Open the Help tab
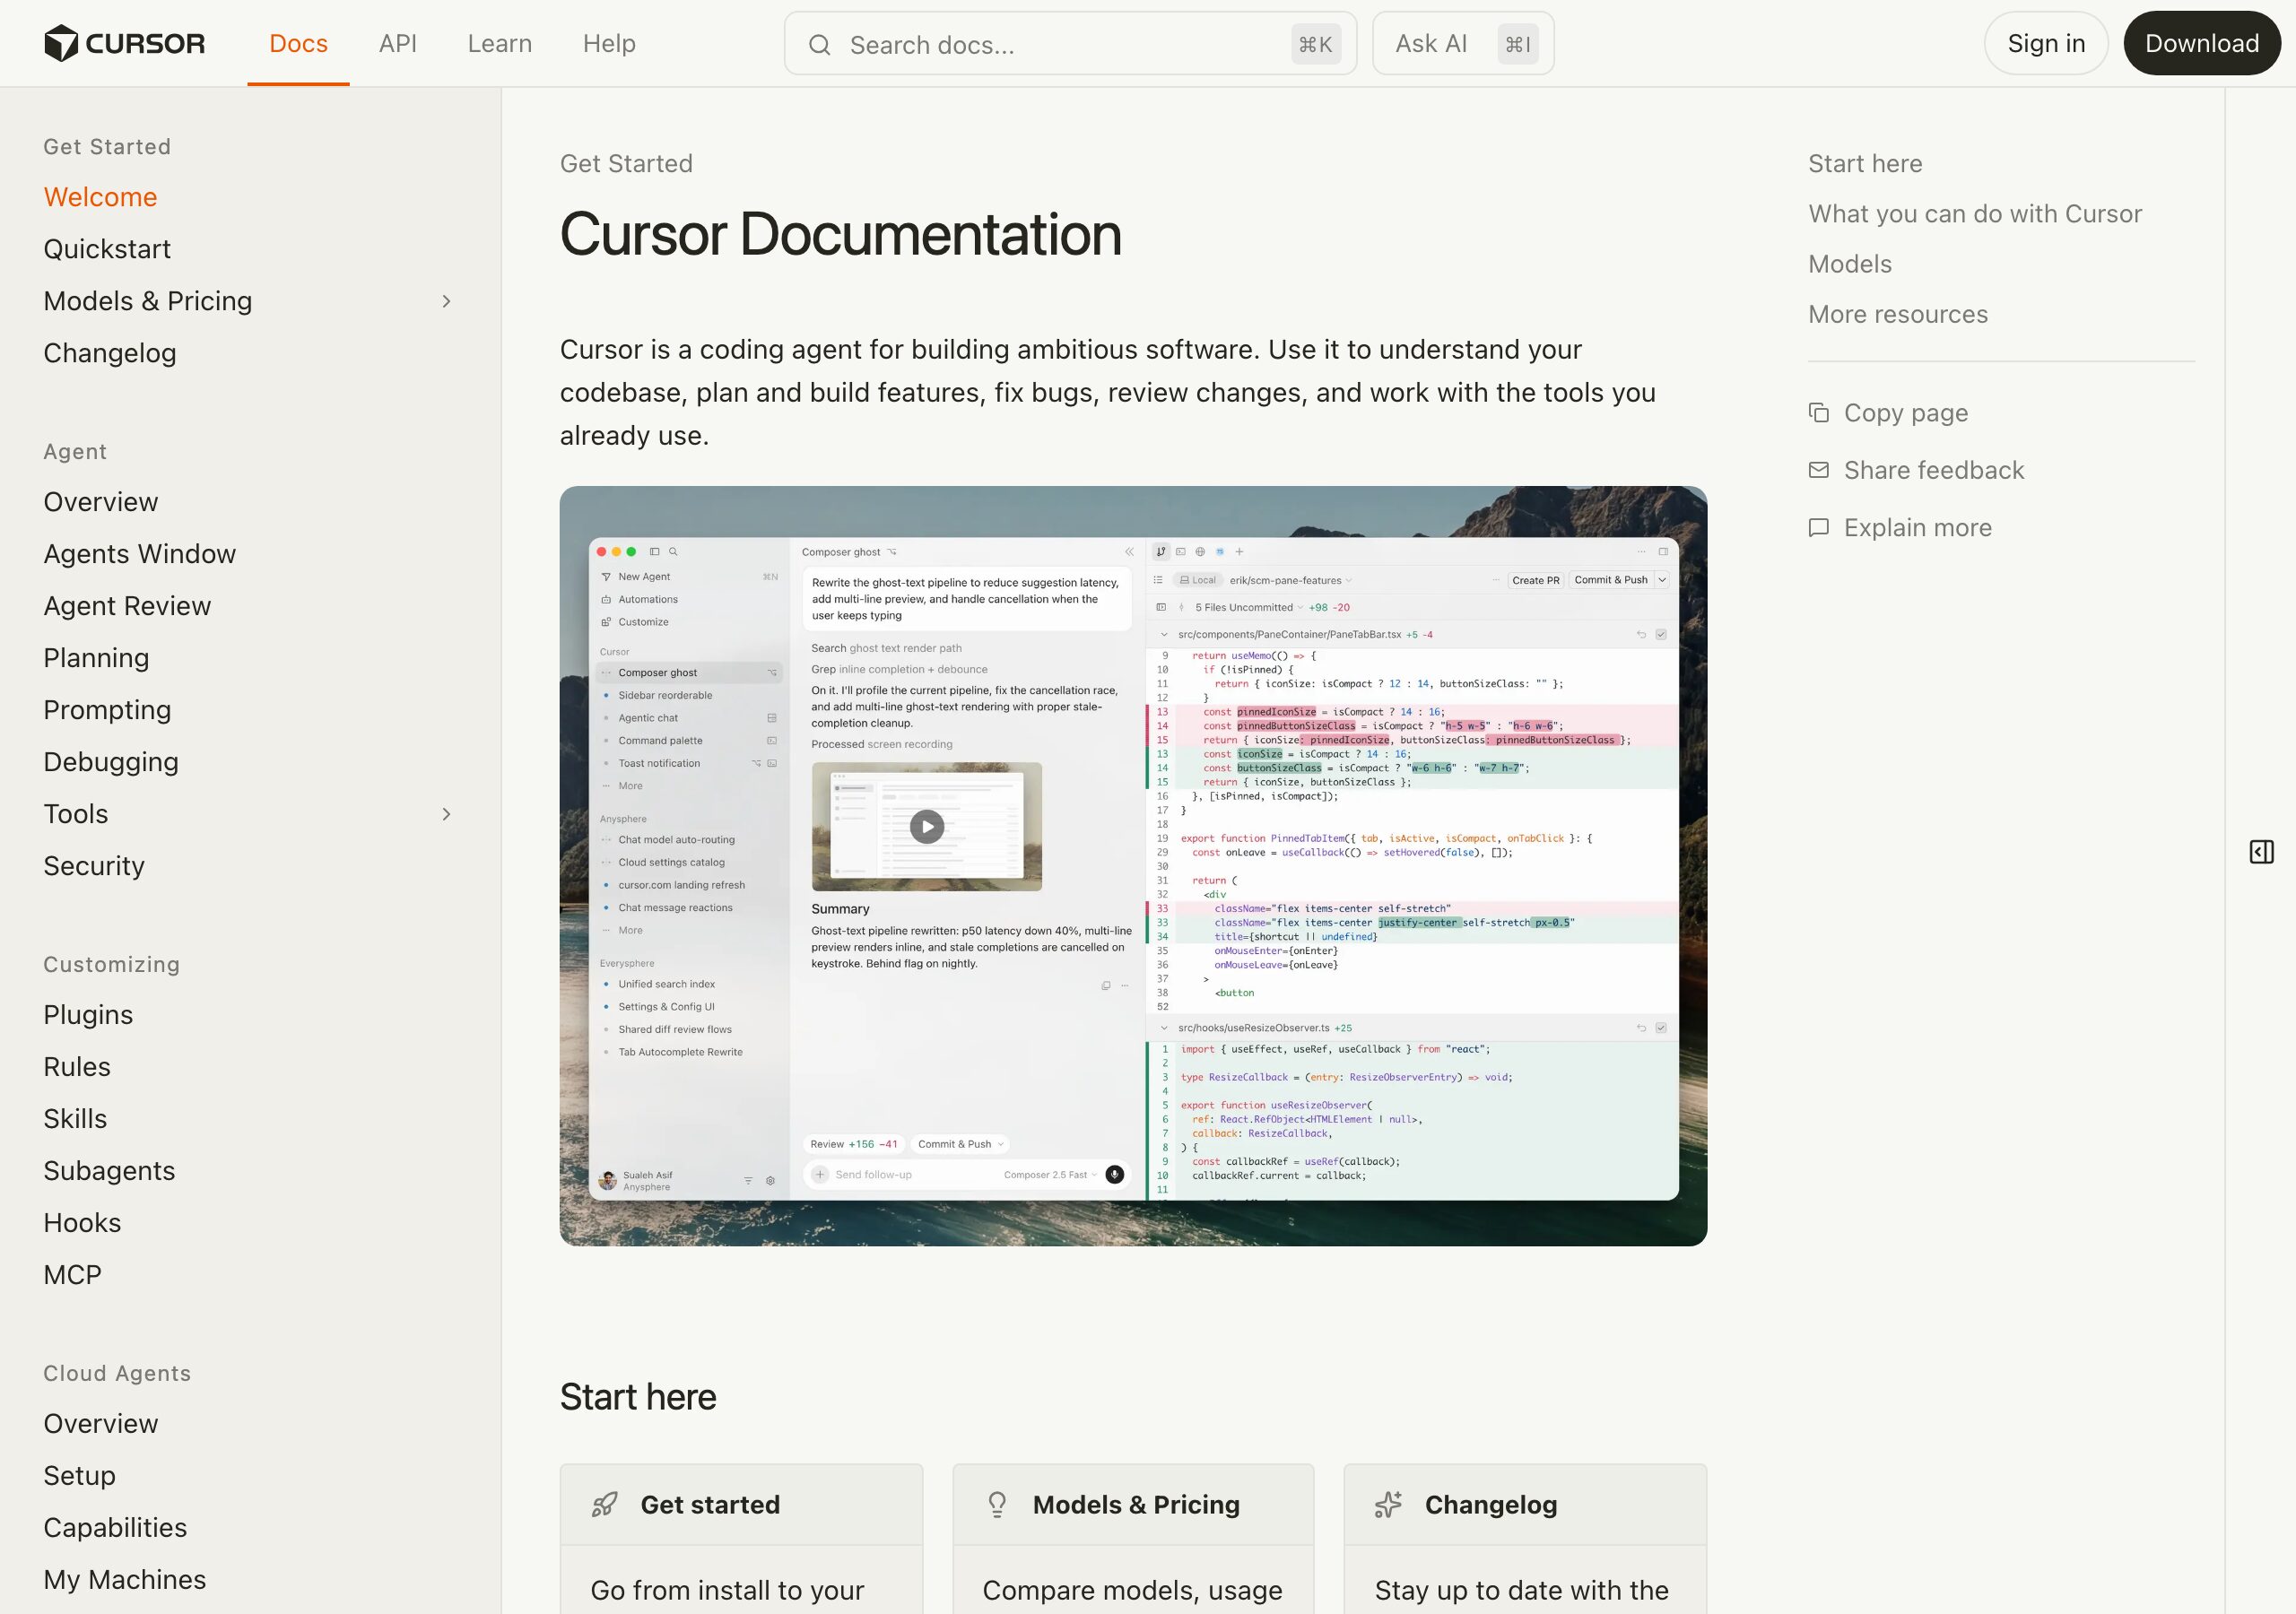 coord(610,44)
